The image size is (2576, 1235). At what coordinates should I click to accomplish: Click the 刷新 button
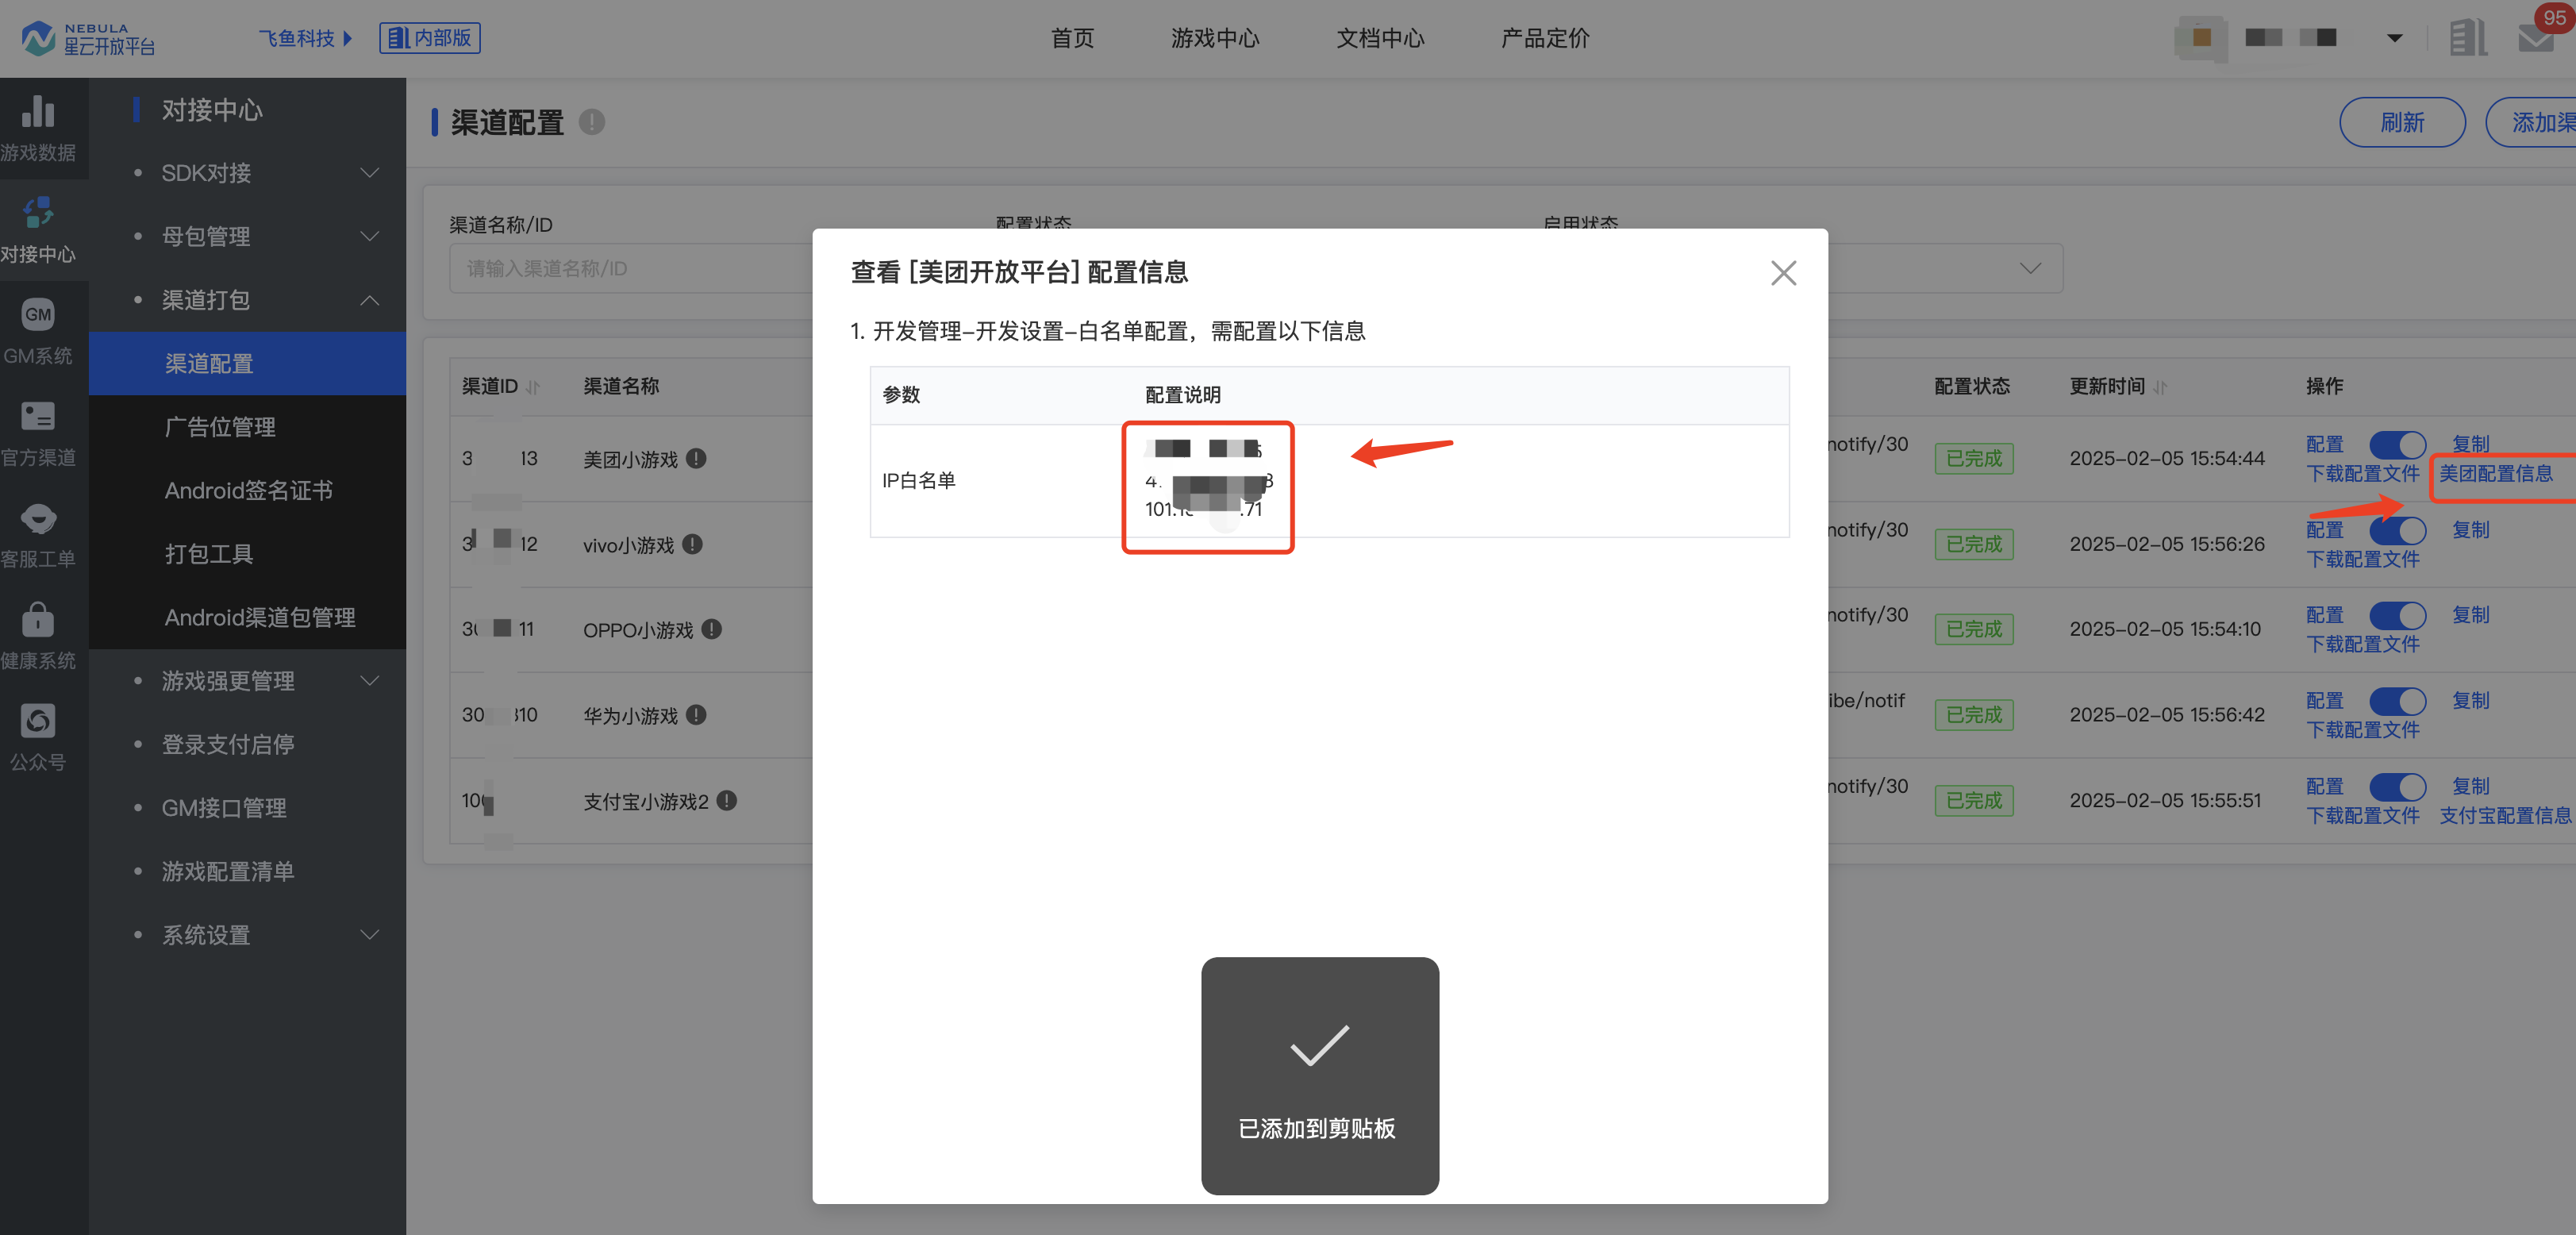click(2402, 122)
